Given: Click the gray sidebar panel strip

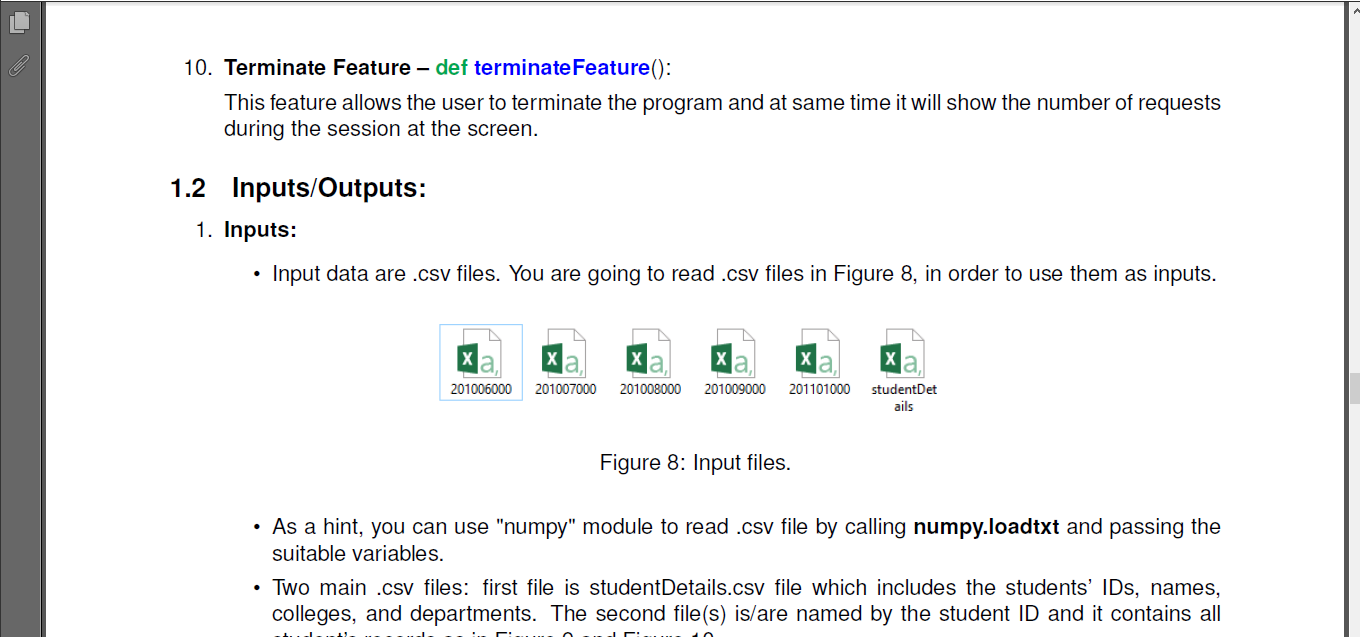Looking at the screenshot, I should point(18,350).
